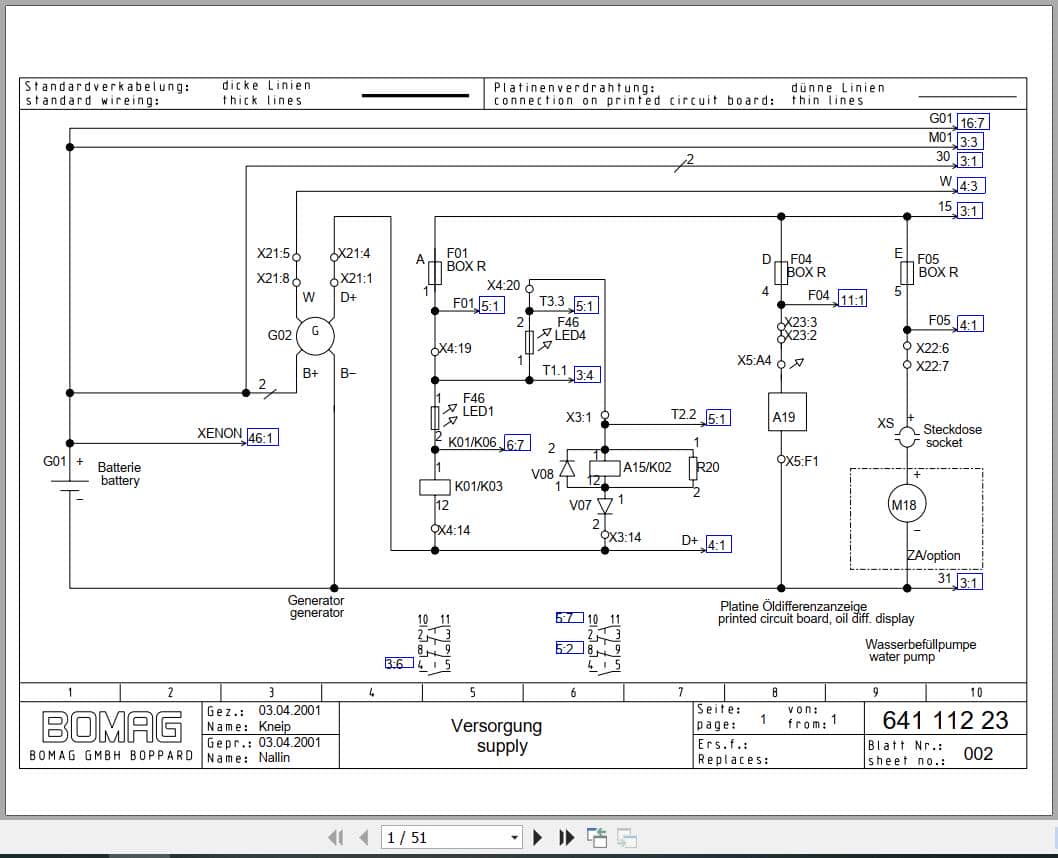Open the XENON 46:1 reference link
Viewport: 1058px width, 858px height.
coord(262,438)
